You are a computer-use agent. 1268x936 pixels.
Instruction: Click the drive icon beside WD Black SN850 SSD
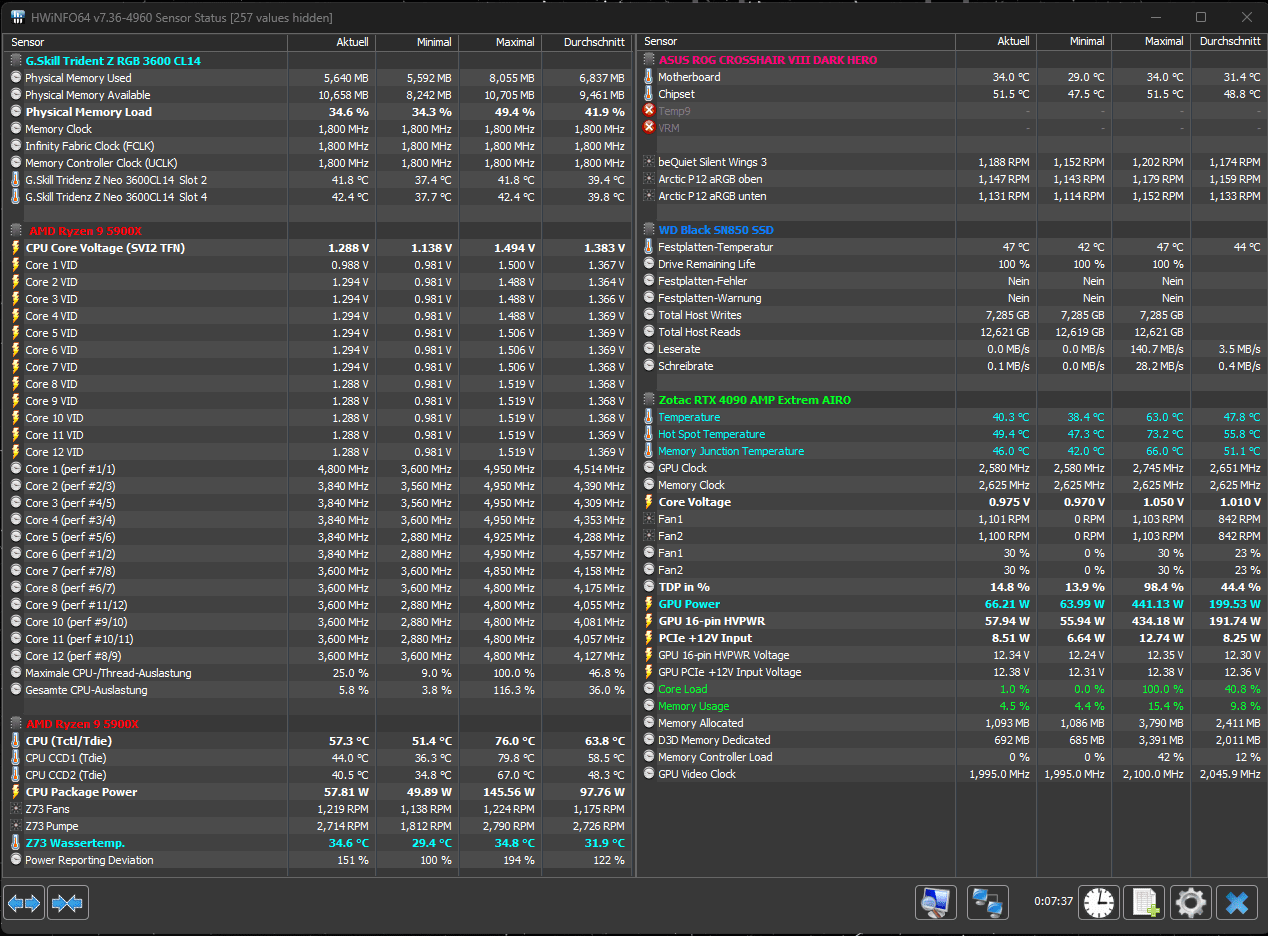pos(649,230)
